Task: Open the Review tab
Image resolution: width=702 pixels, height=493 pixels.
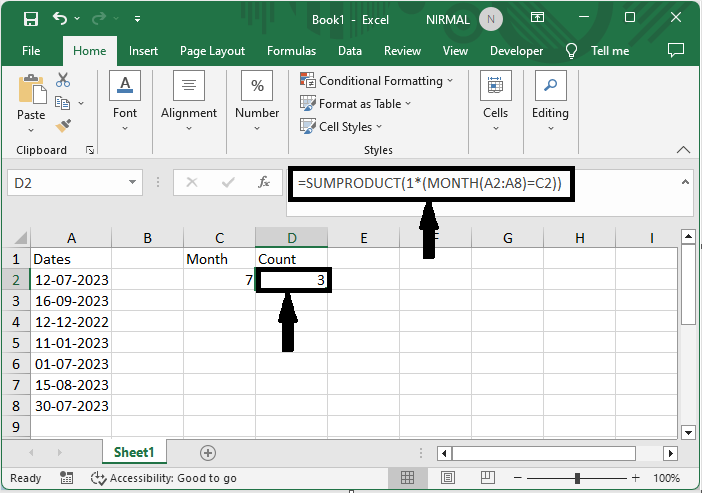Action: click(x=402, y=51)
